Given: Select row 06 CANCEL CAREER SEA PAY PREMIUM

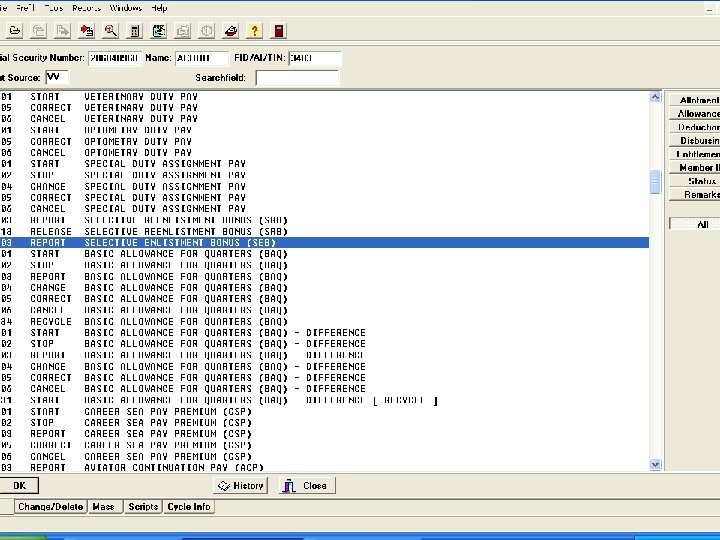Looking at the screenshot, I should tap(324, 456).
